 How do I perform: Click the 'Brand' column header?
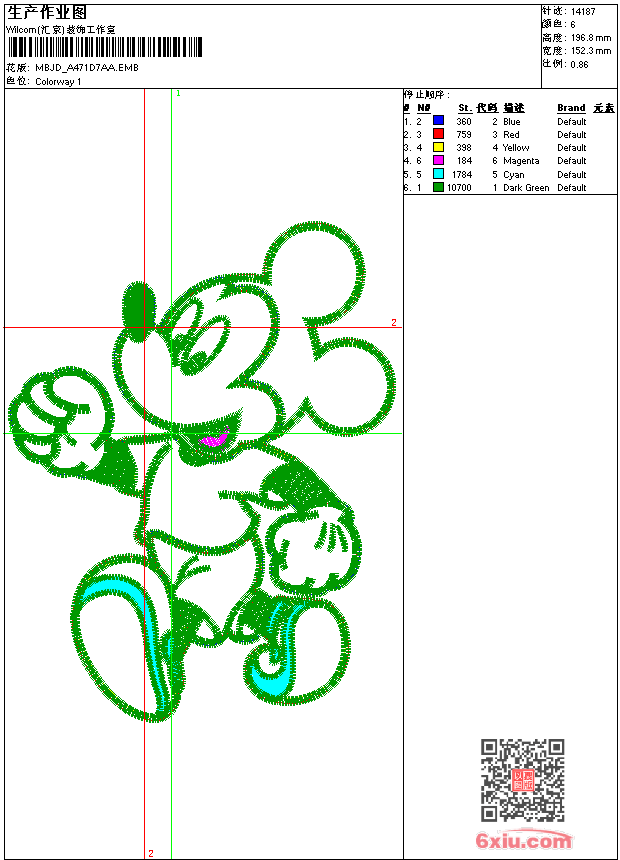[571, 108]
